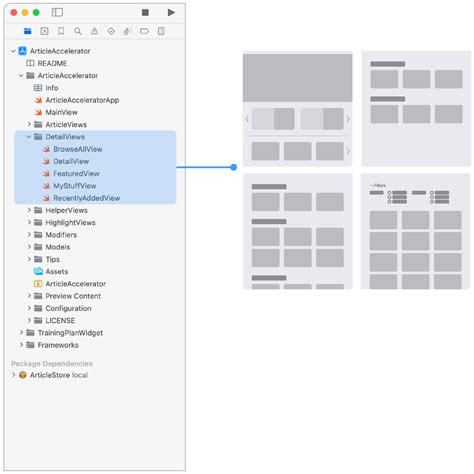Expand the Frameworks folder
Viewport: 474px width, 474px height.
(21, 345)
